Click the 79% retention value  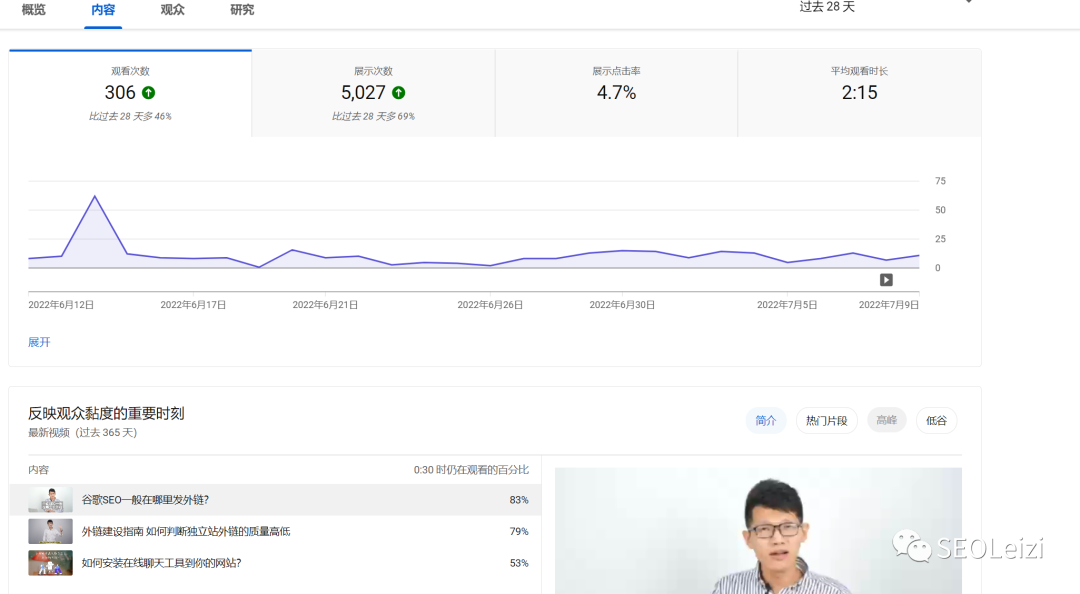[x=519, y=531]
